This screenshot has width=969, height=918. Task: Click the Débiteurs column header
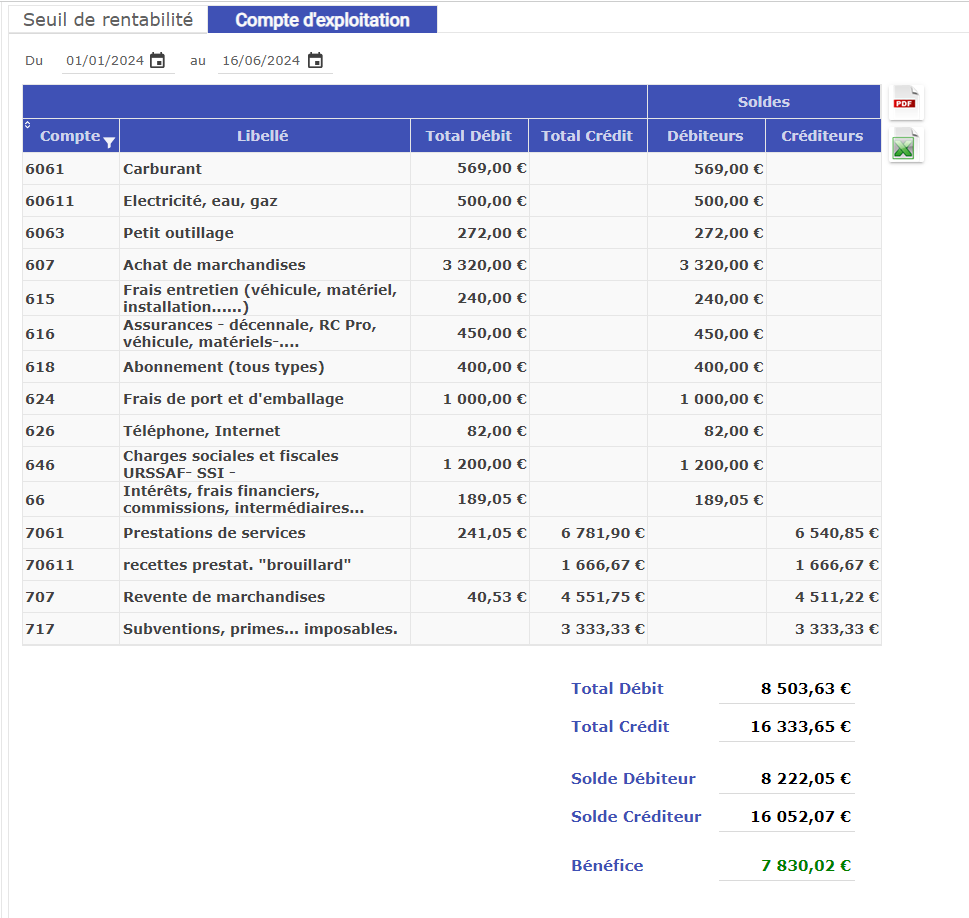[705, 136]
